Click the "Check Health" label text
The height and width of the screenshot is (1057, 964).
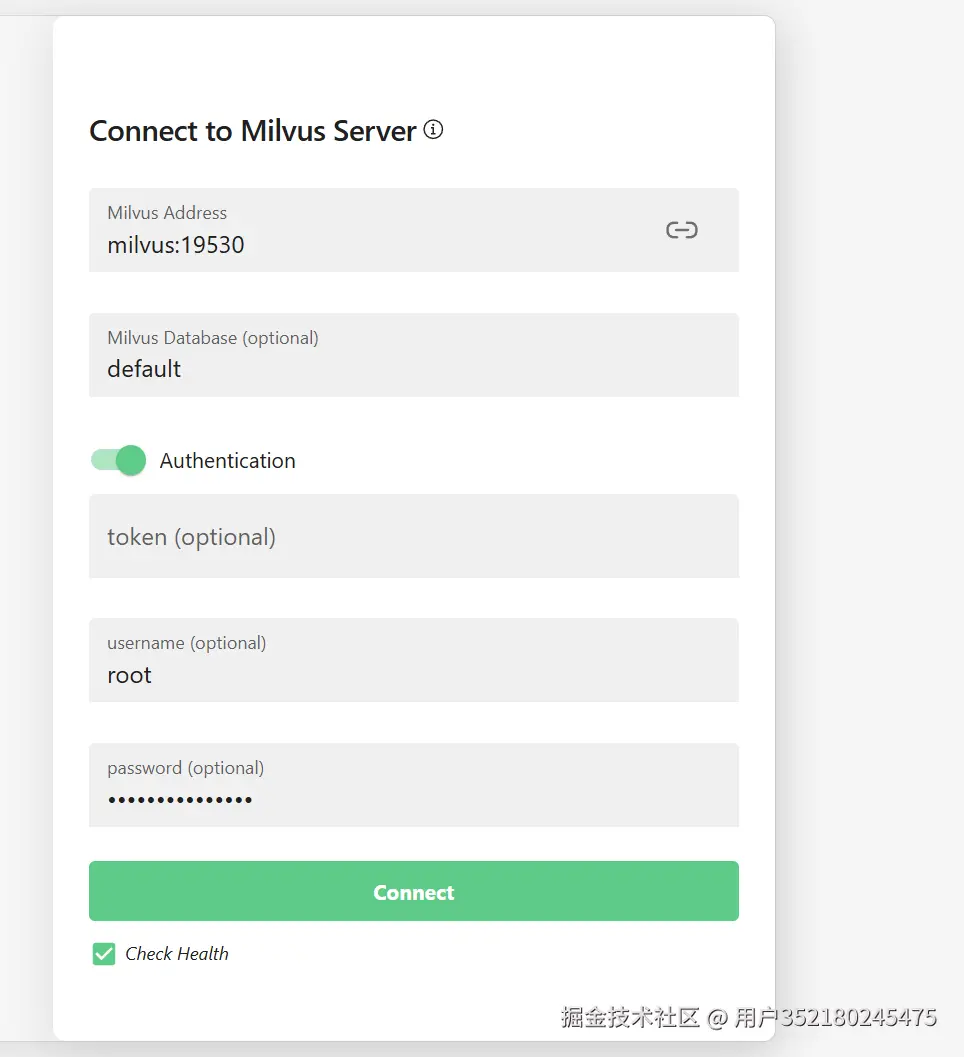click(x=177, y=954)
